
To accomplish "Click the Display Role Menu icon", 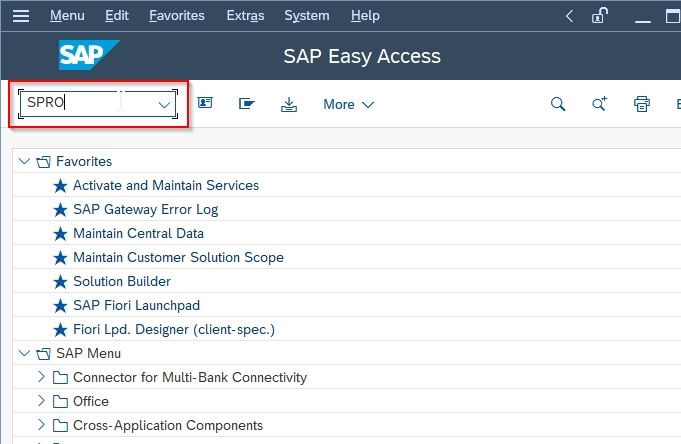I will click(247, 104).
